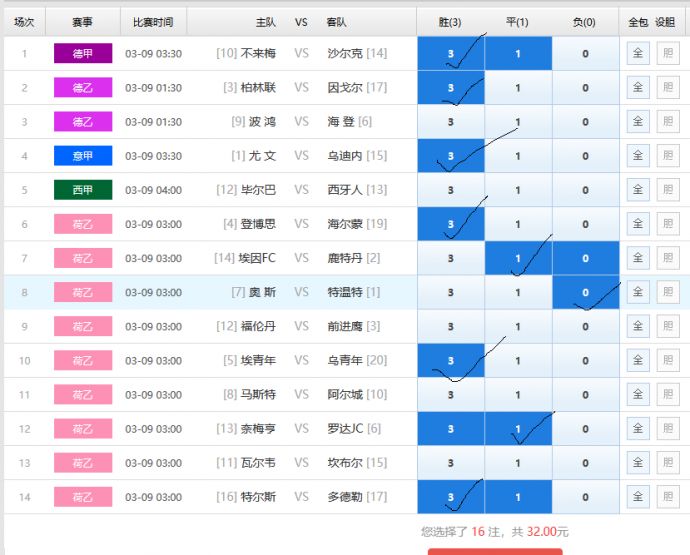Toggle draw (1) for 不来梅 vs 沙尔克
Screen dimensions: 690x555
tap(518, 53)
